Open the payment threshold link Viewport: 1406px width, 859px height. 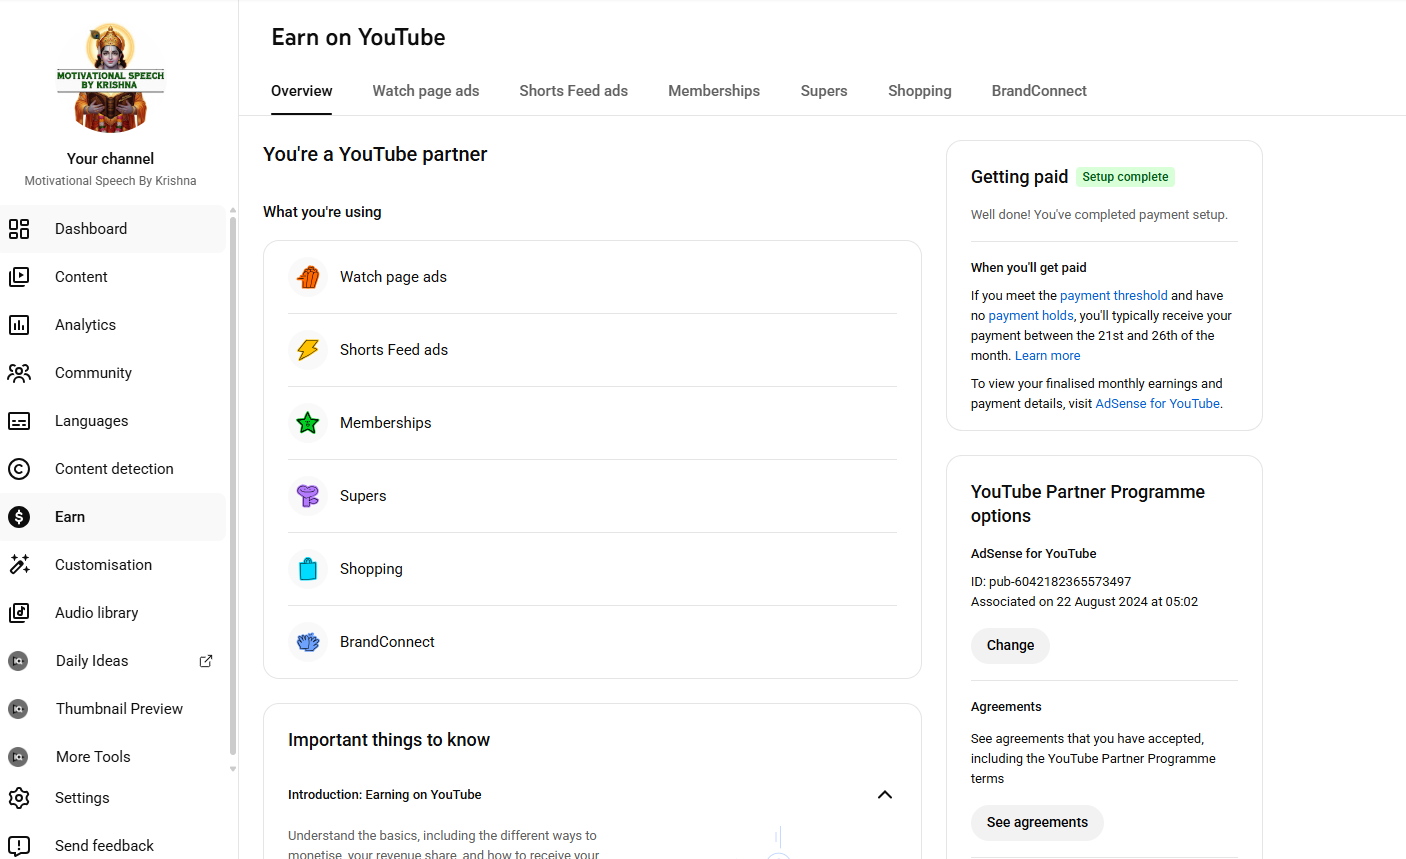(x=1114, y=295)
